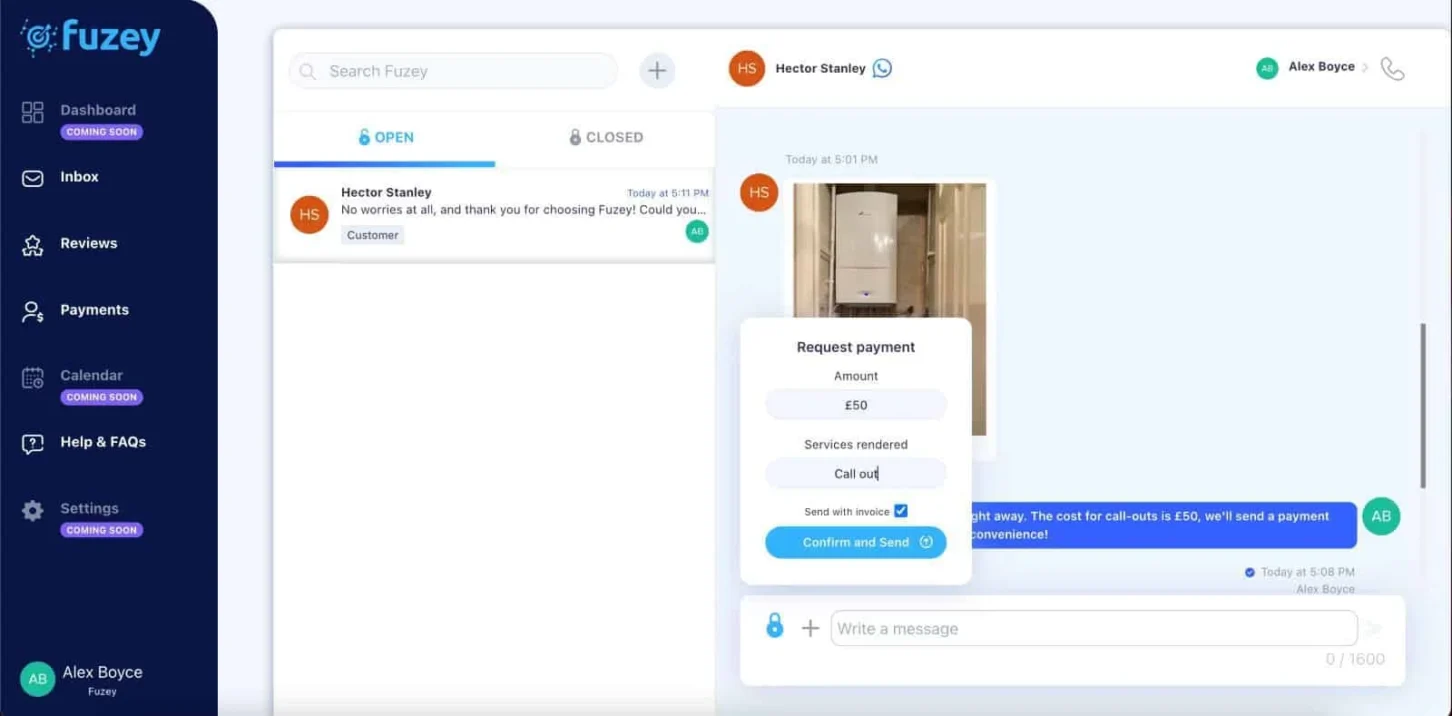1452x716 pixels.
Task: Click the Calendar icon in sidebar
Action: pos(33,378)
